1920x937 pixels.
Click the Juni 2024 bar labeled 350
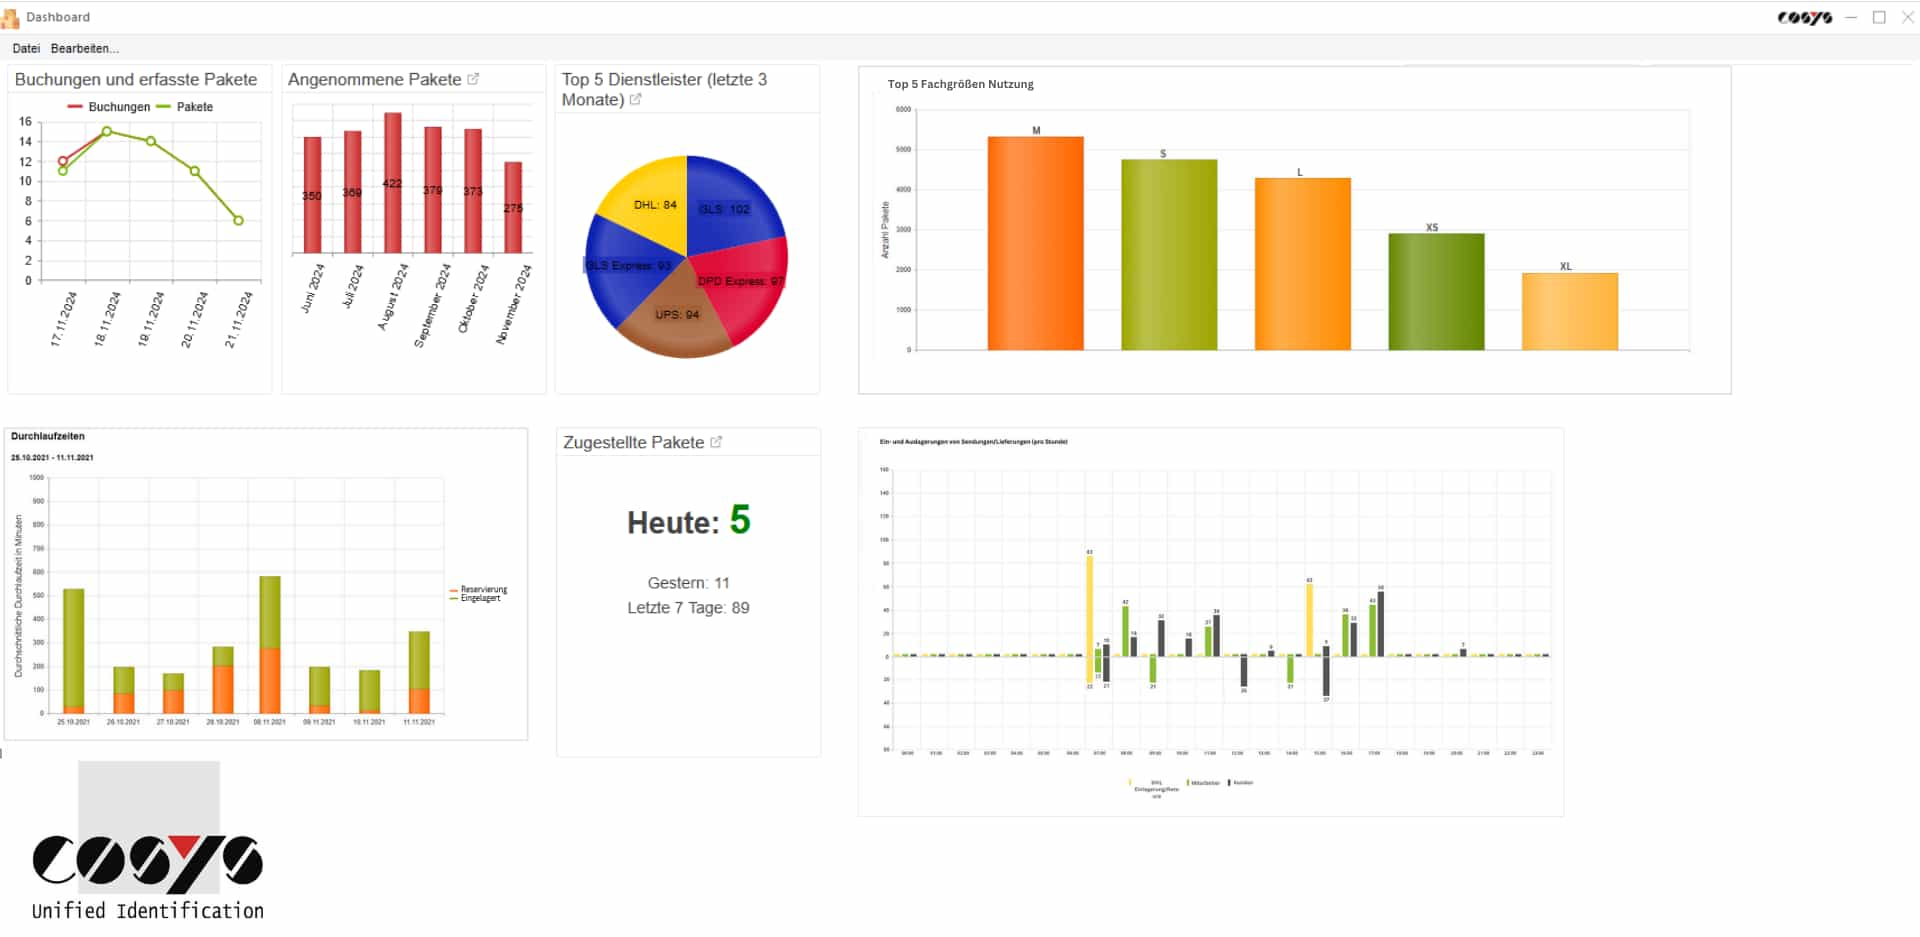tap(312, 195)
